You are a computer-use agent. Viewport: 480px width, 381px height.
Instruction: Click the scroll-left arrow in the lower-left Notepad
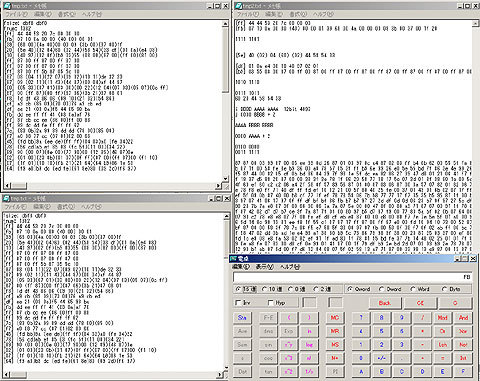(x=7, y=375)
